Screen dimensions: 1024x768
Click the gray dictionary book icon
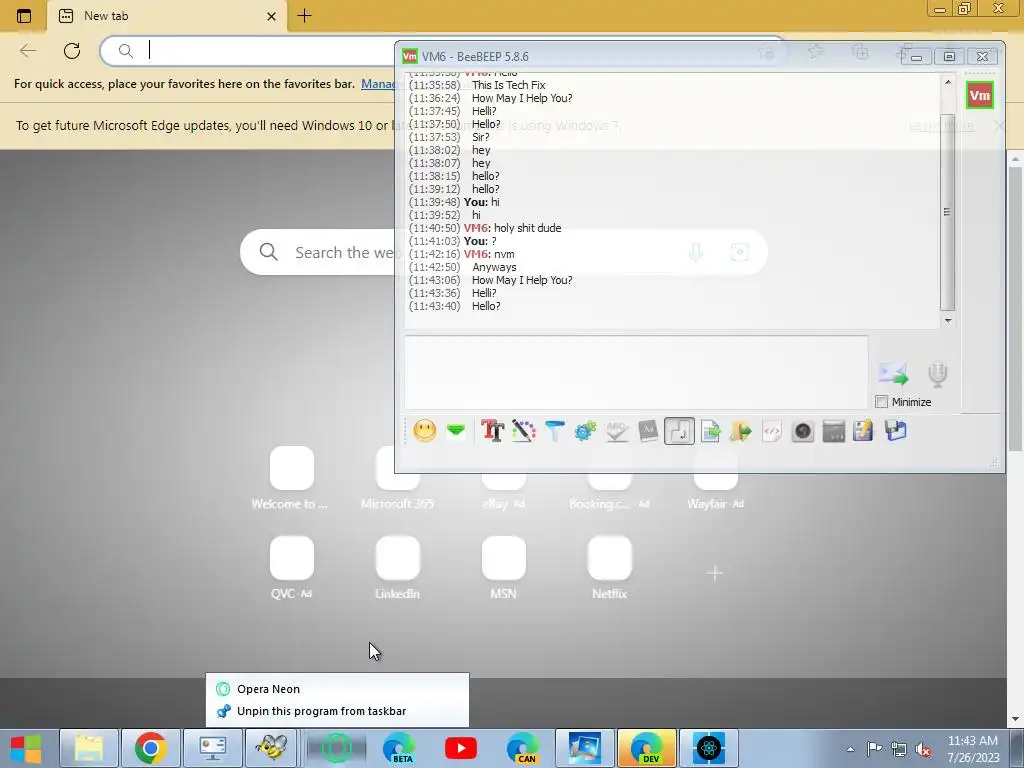pyautogui.click(x=648, y=431)
